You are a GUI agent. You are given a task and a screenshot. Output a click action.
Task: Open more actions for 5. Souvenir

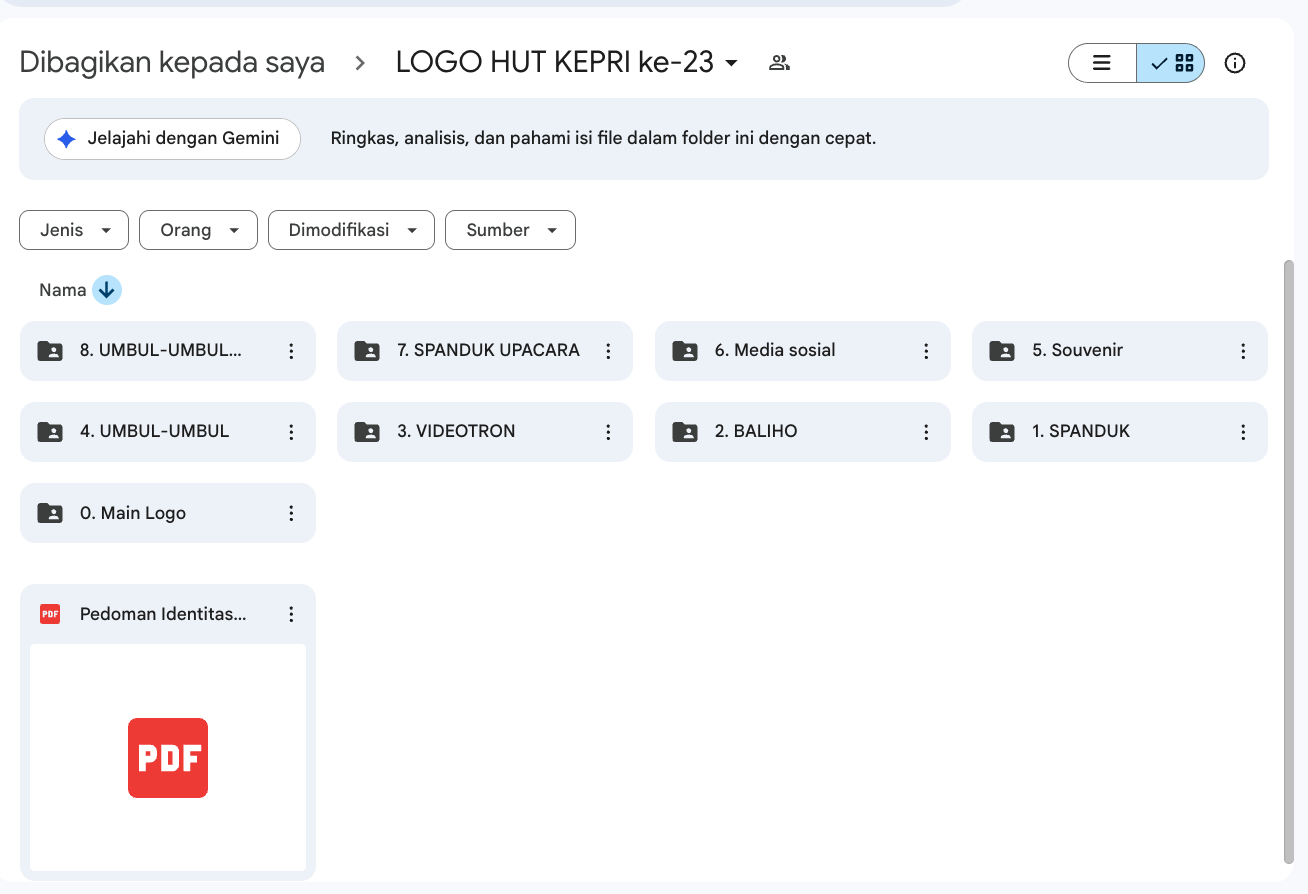[1243, 351]
